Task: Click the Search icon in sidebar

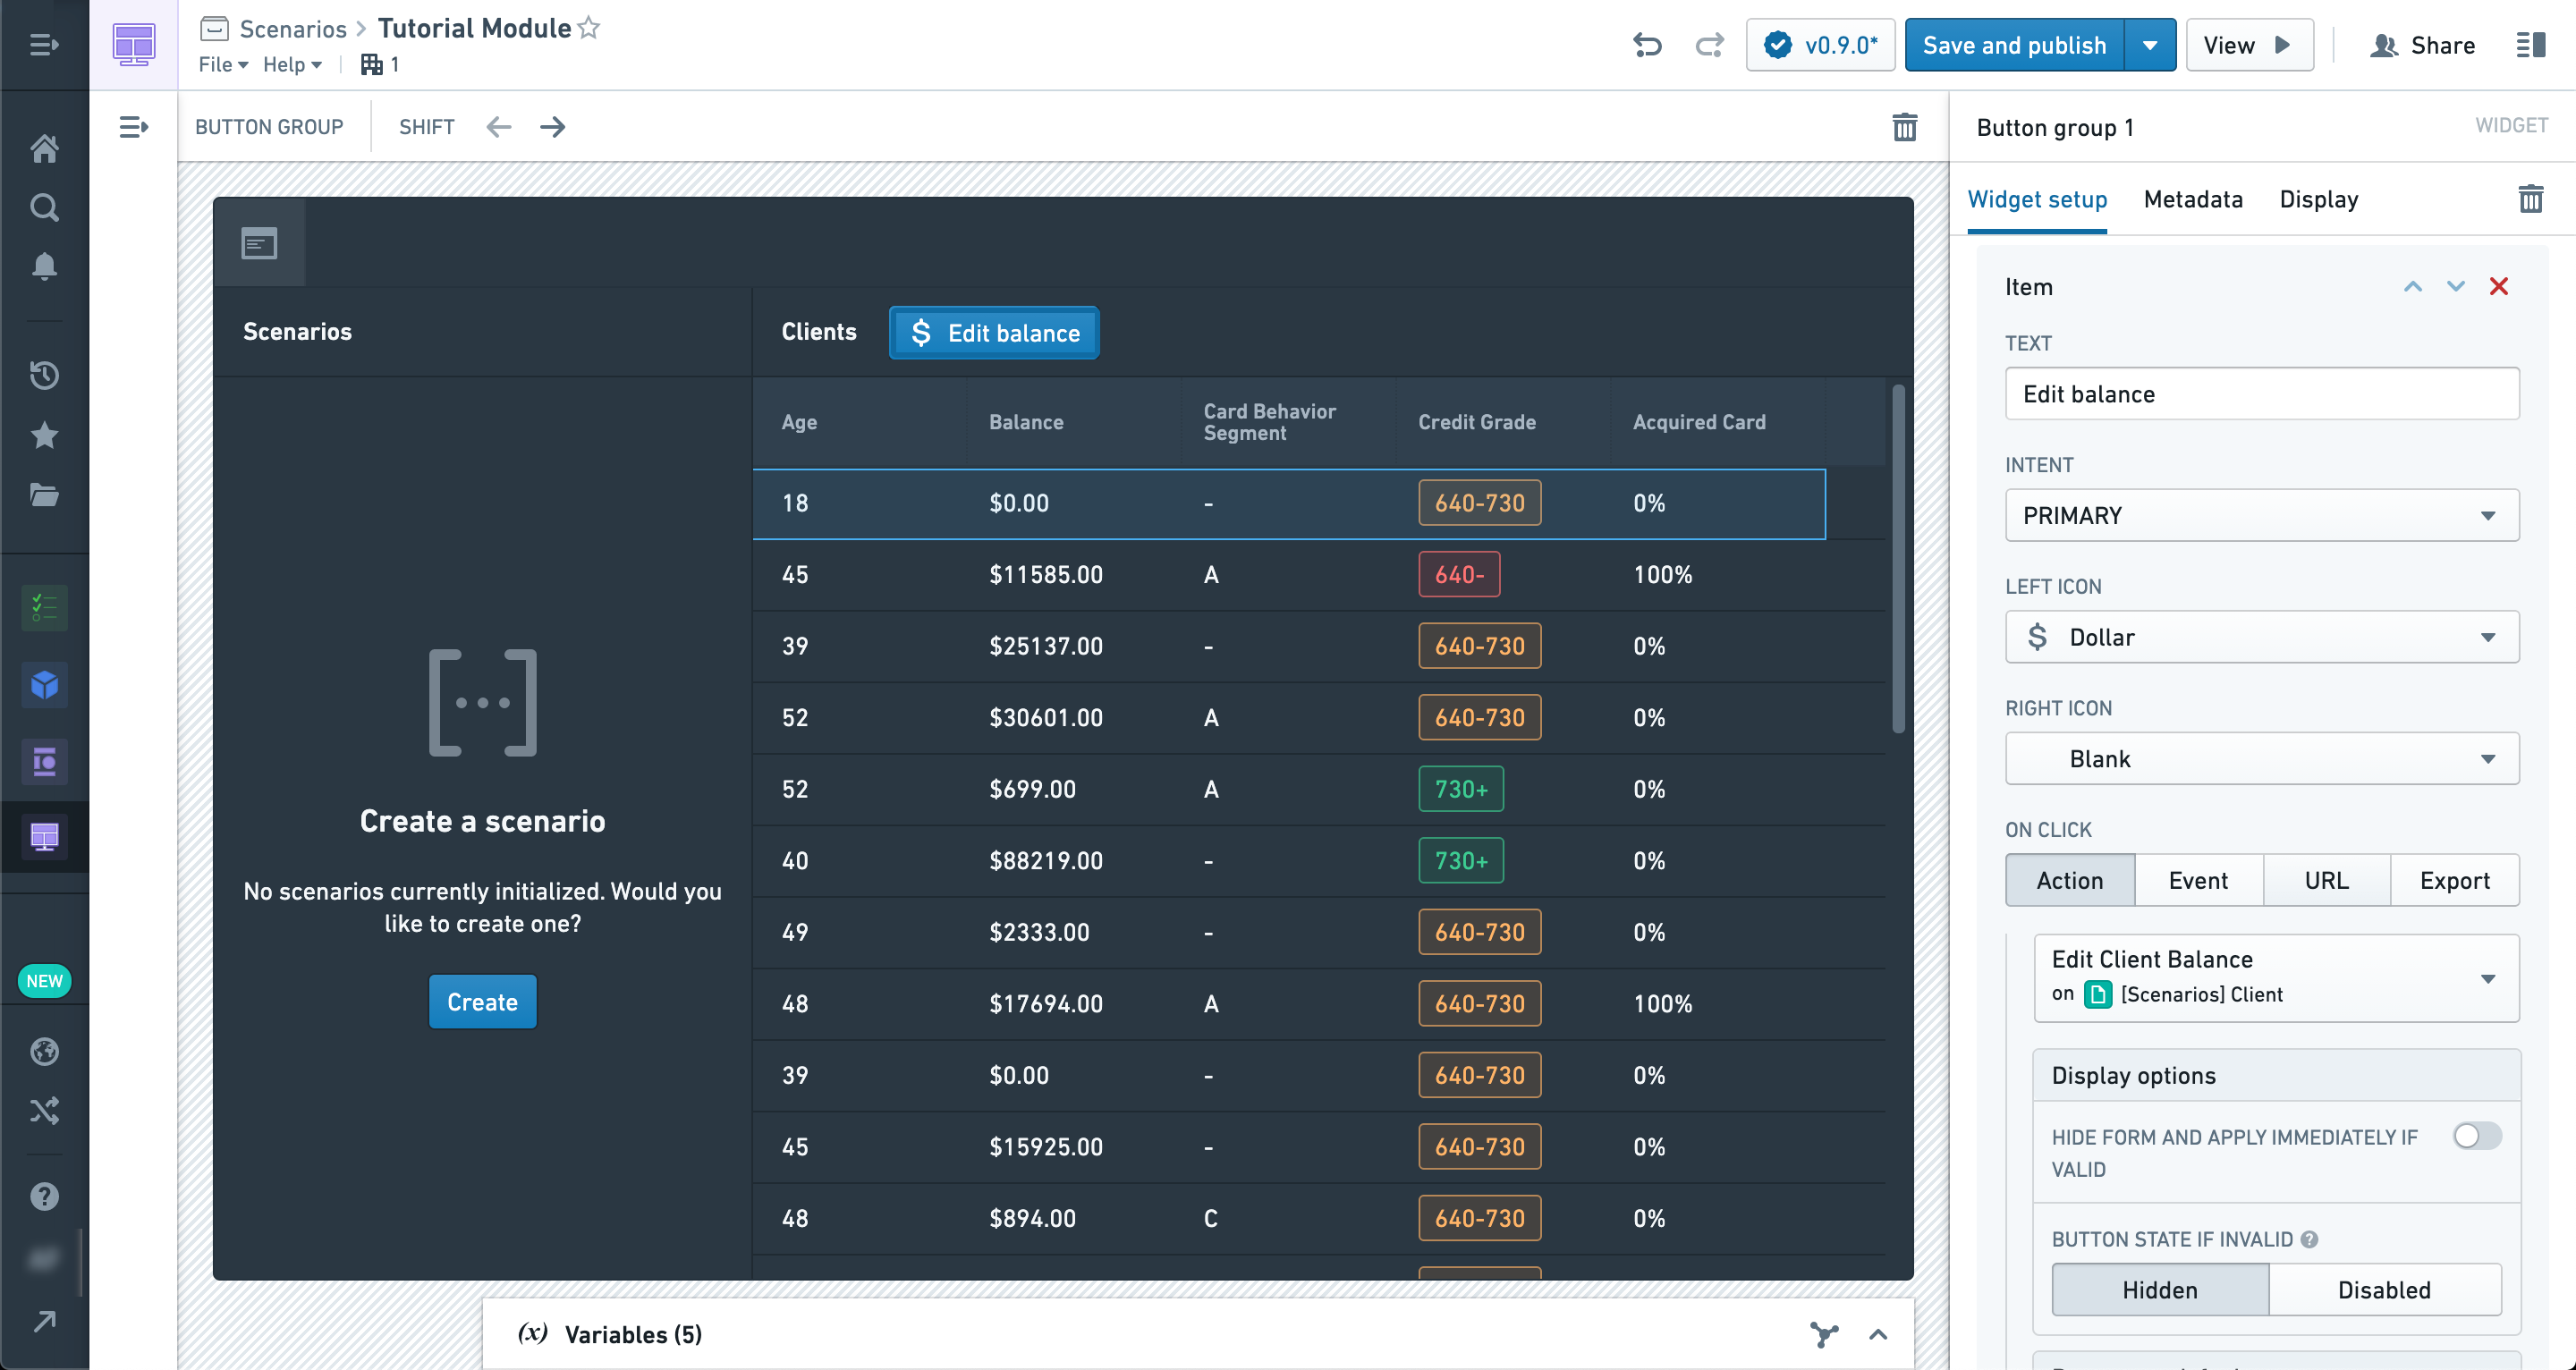Action: [44, 207]
